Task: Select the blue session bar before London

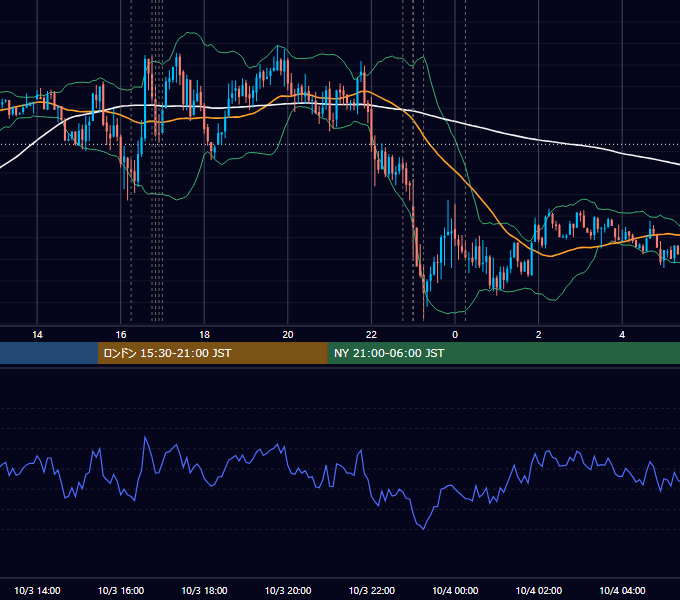Action: [x=49, y=353]
